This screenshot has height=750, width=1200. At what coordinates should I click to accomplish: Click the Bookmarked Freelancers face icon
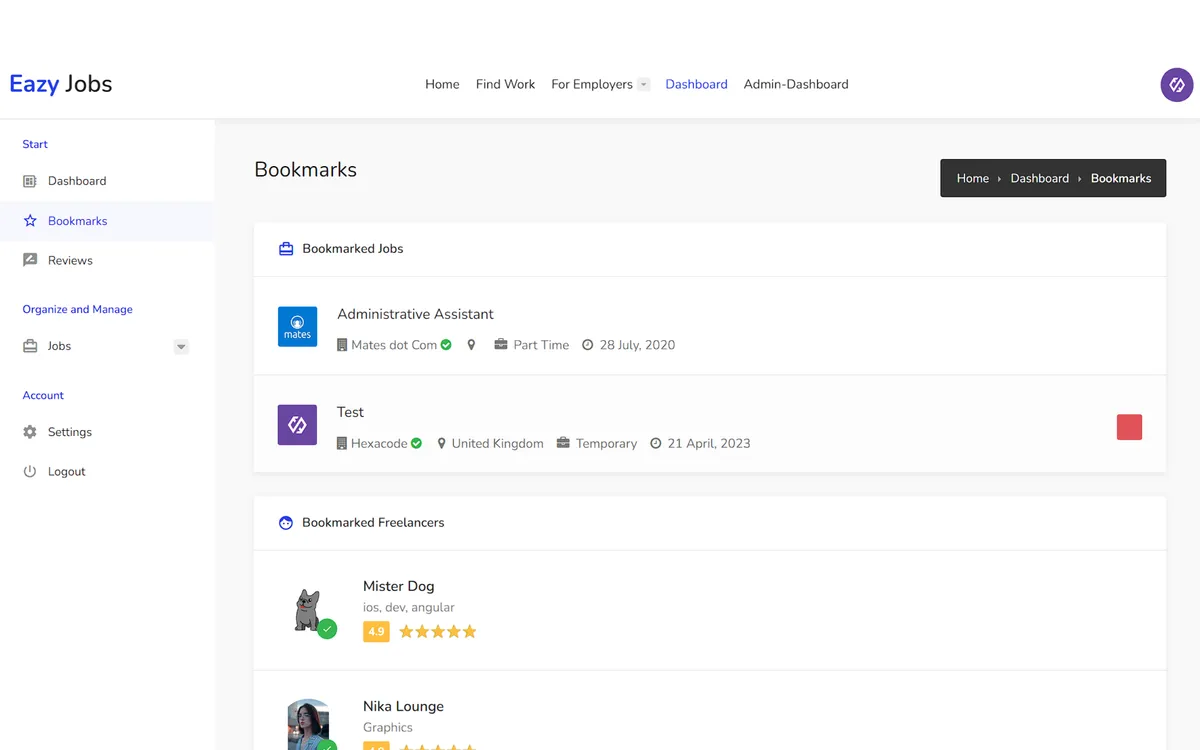click(x=286, y=523)
